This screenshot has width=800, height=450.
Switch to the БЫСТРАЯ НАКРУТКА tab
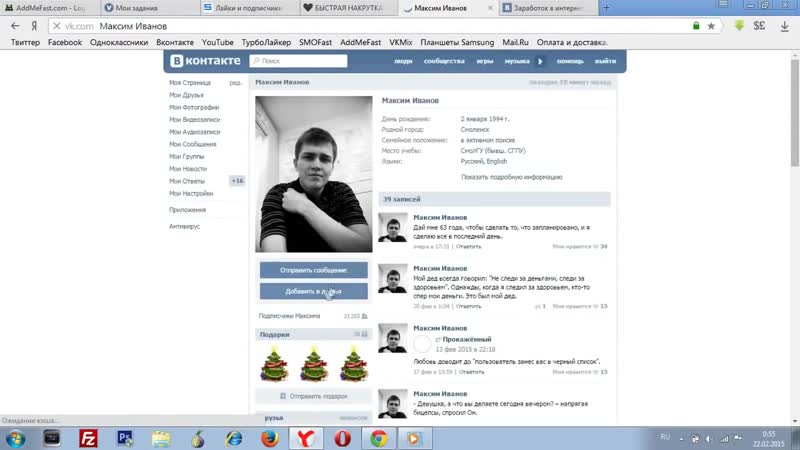tap(348, 8)
